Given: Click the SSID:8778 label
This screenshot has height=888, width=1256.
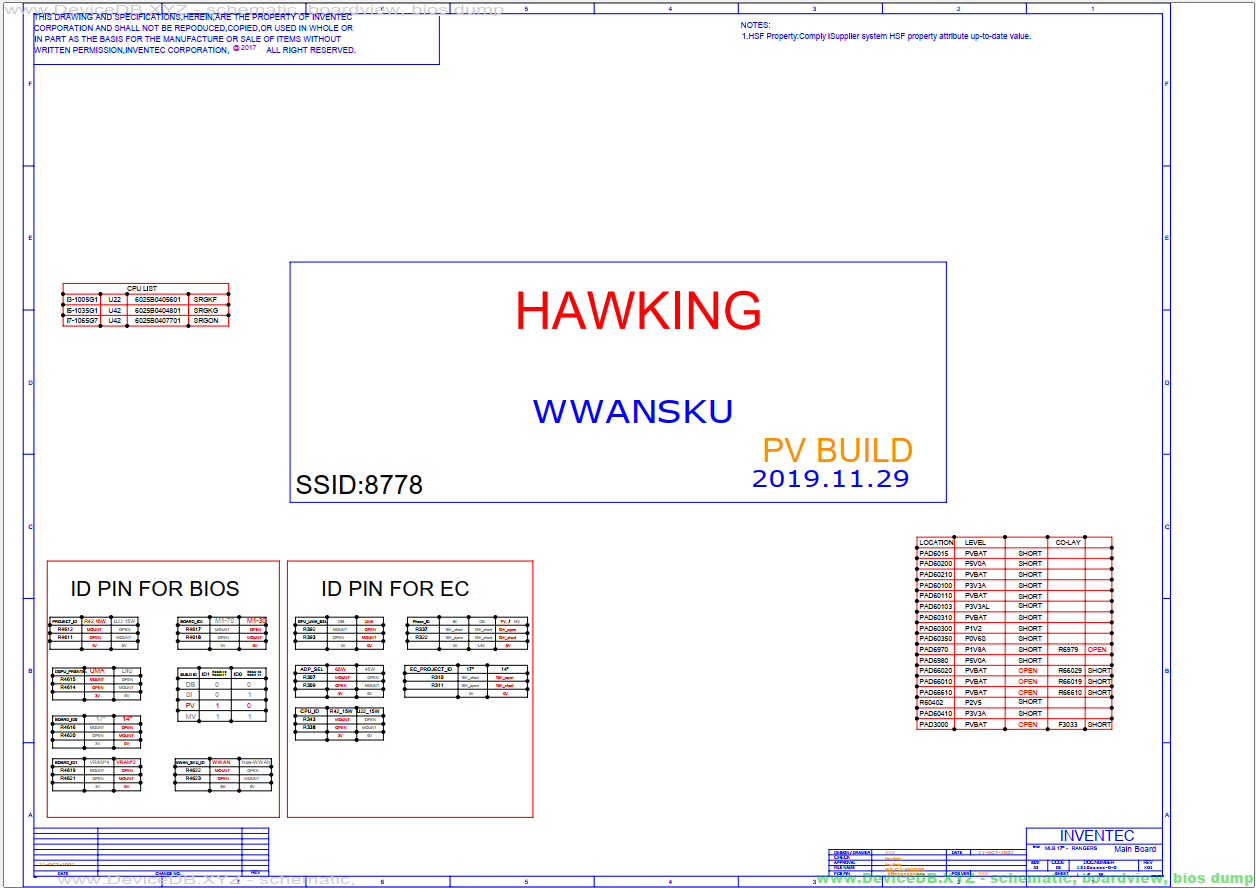Looking at the screenshot, I should coord(359,485).
